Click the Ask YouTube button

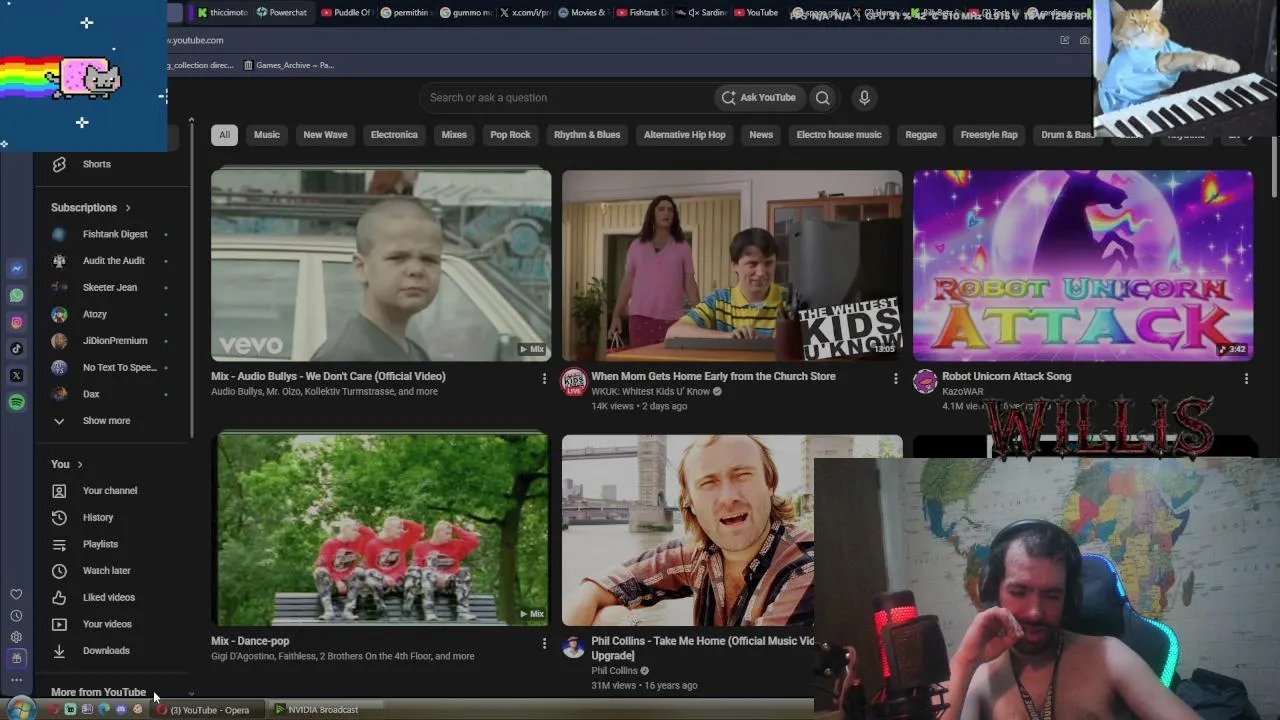pyautogui.click(x=759, y=97)
